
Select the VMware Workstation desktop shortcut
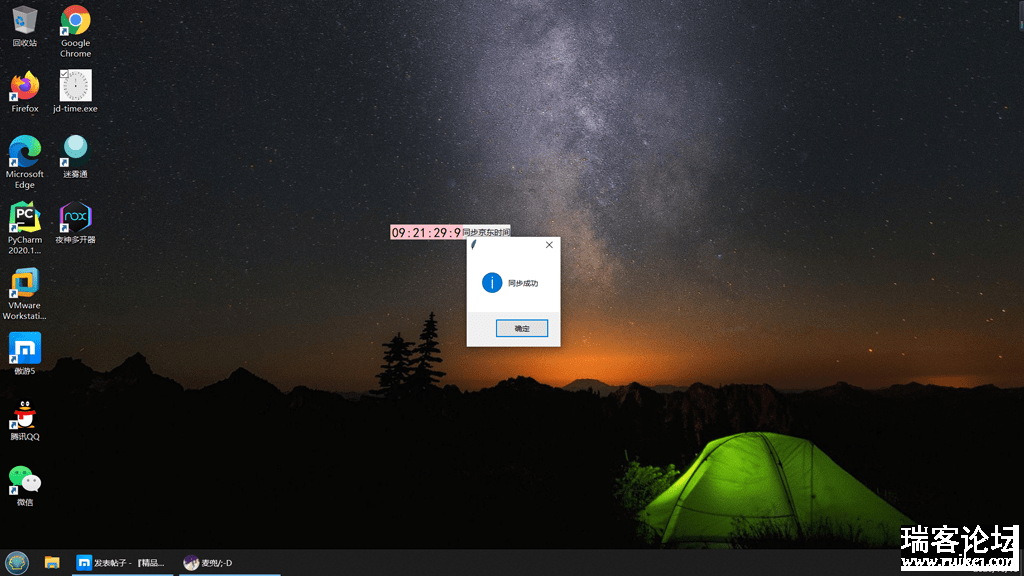[x=25, y=293]
